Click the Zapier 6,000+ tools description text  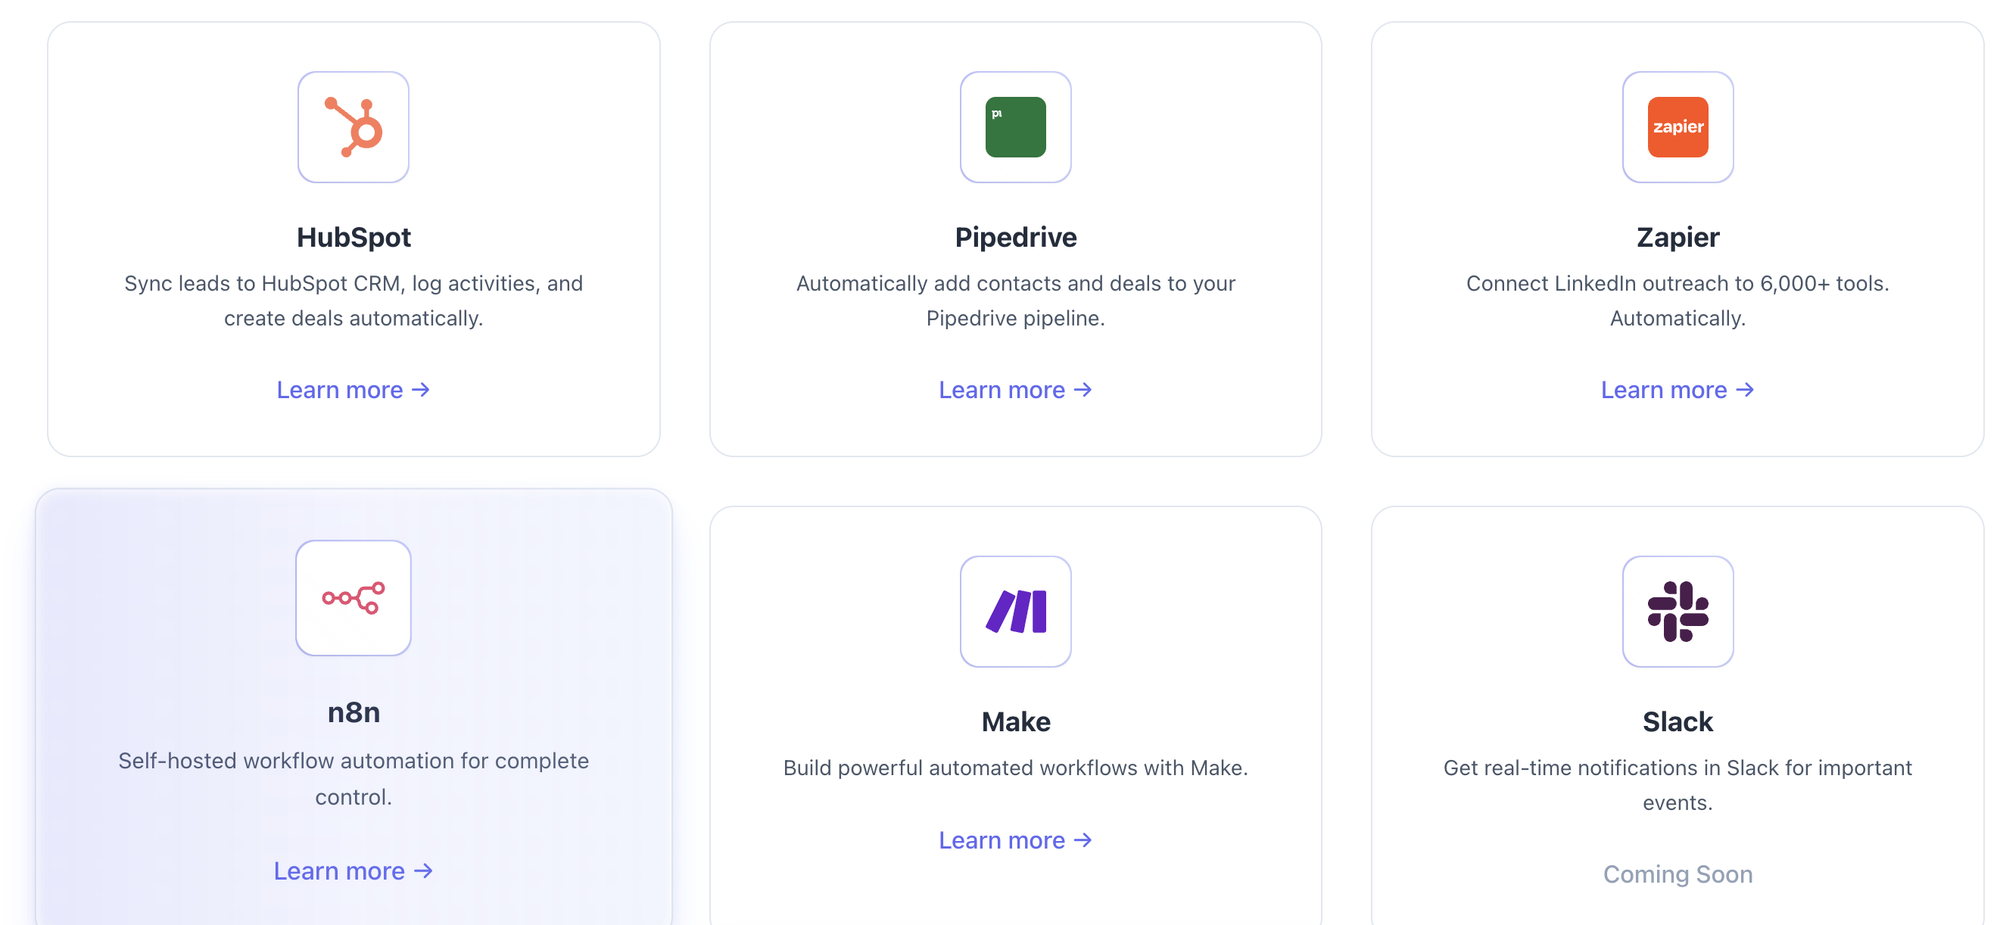click(1677, 300)
